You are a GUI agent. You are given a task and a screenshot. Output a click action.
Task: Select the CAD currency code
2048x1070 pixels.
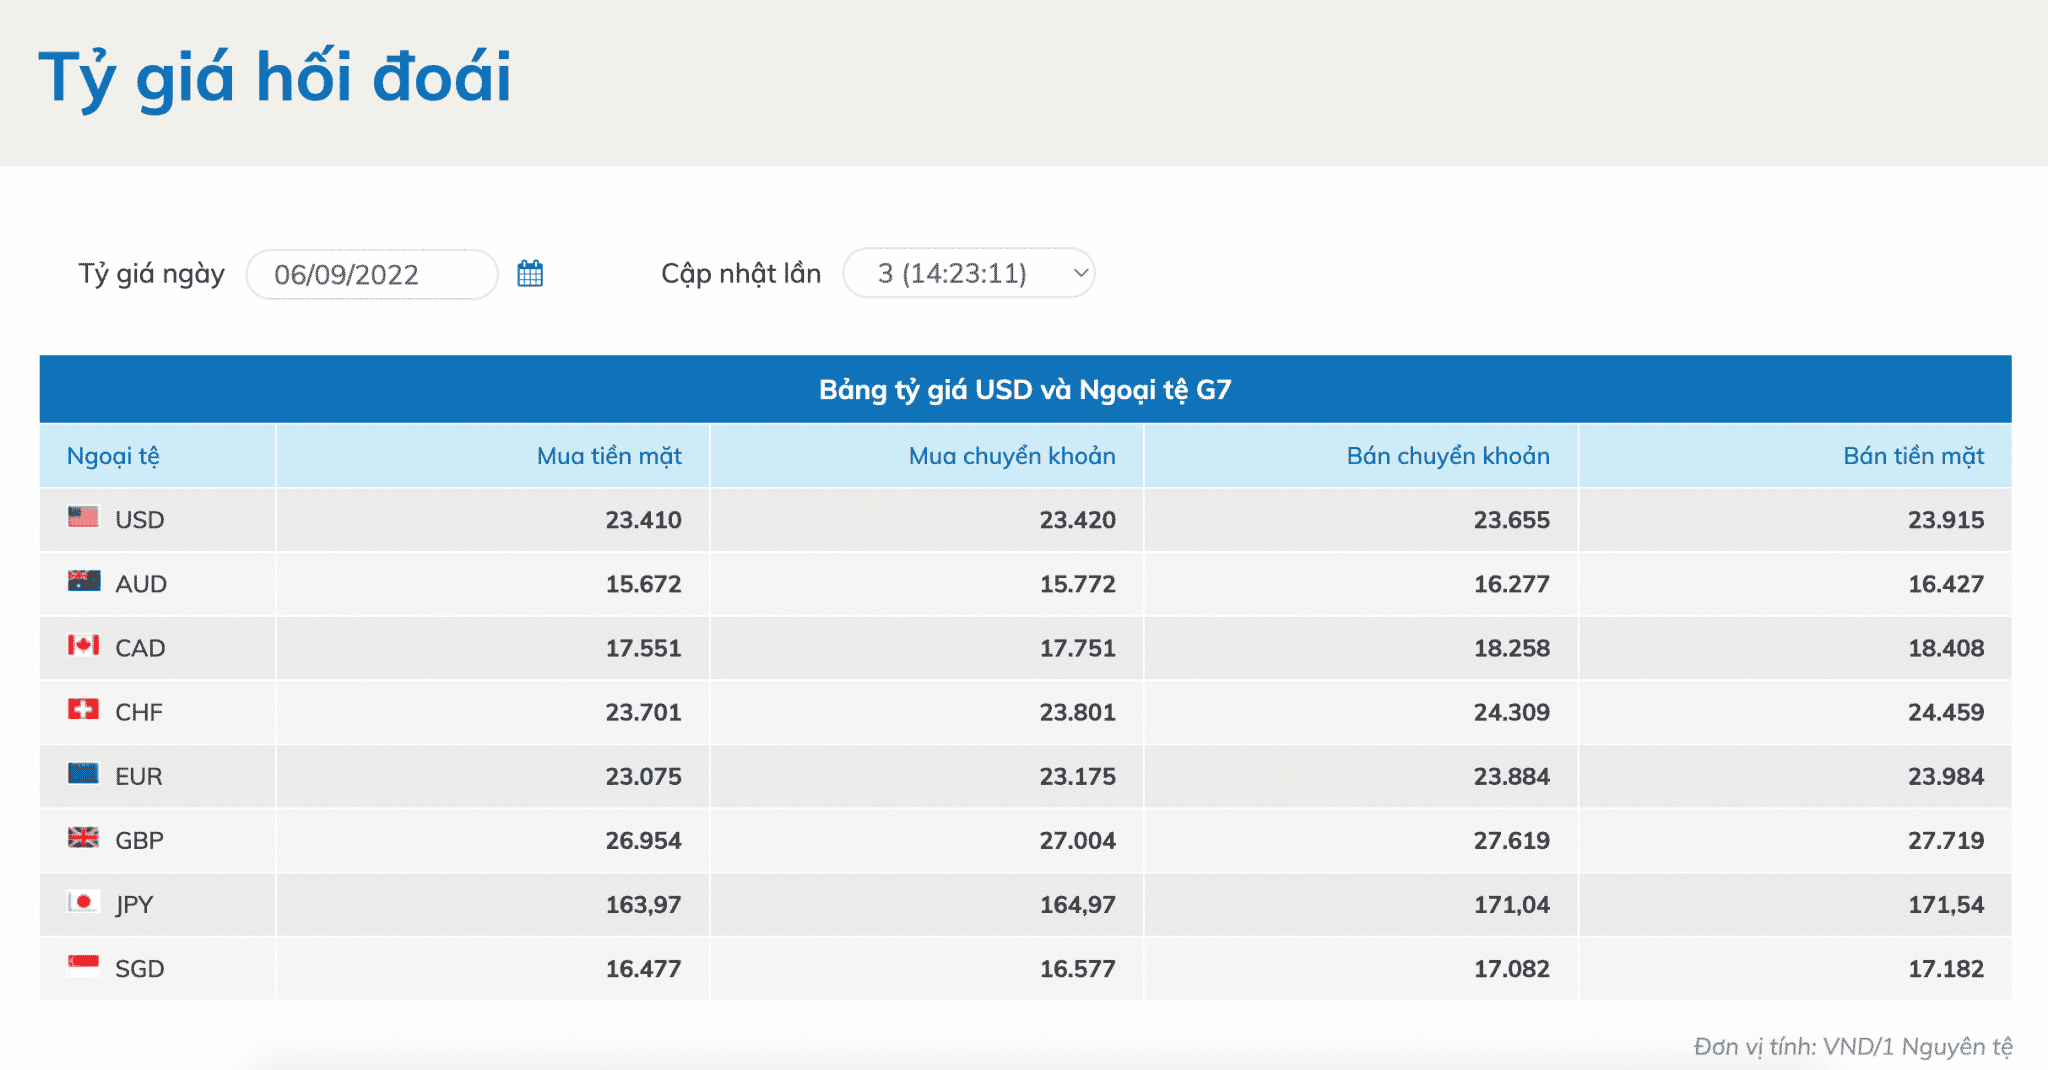tap(140, 648)
